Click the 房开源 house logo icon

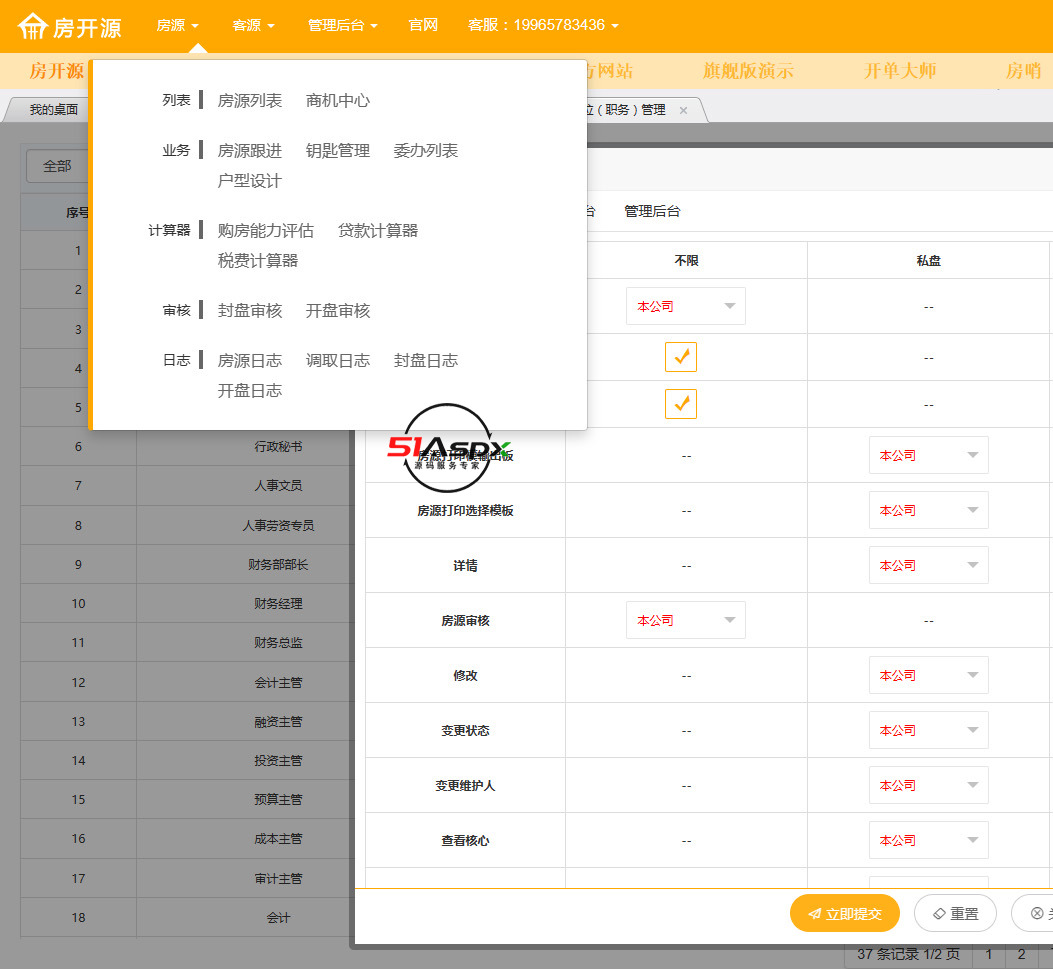[32, 26]
